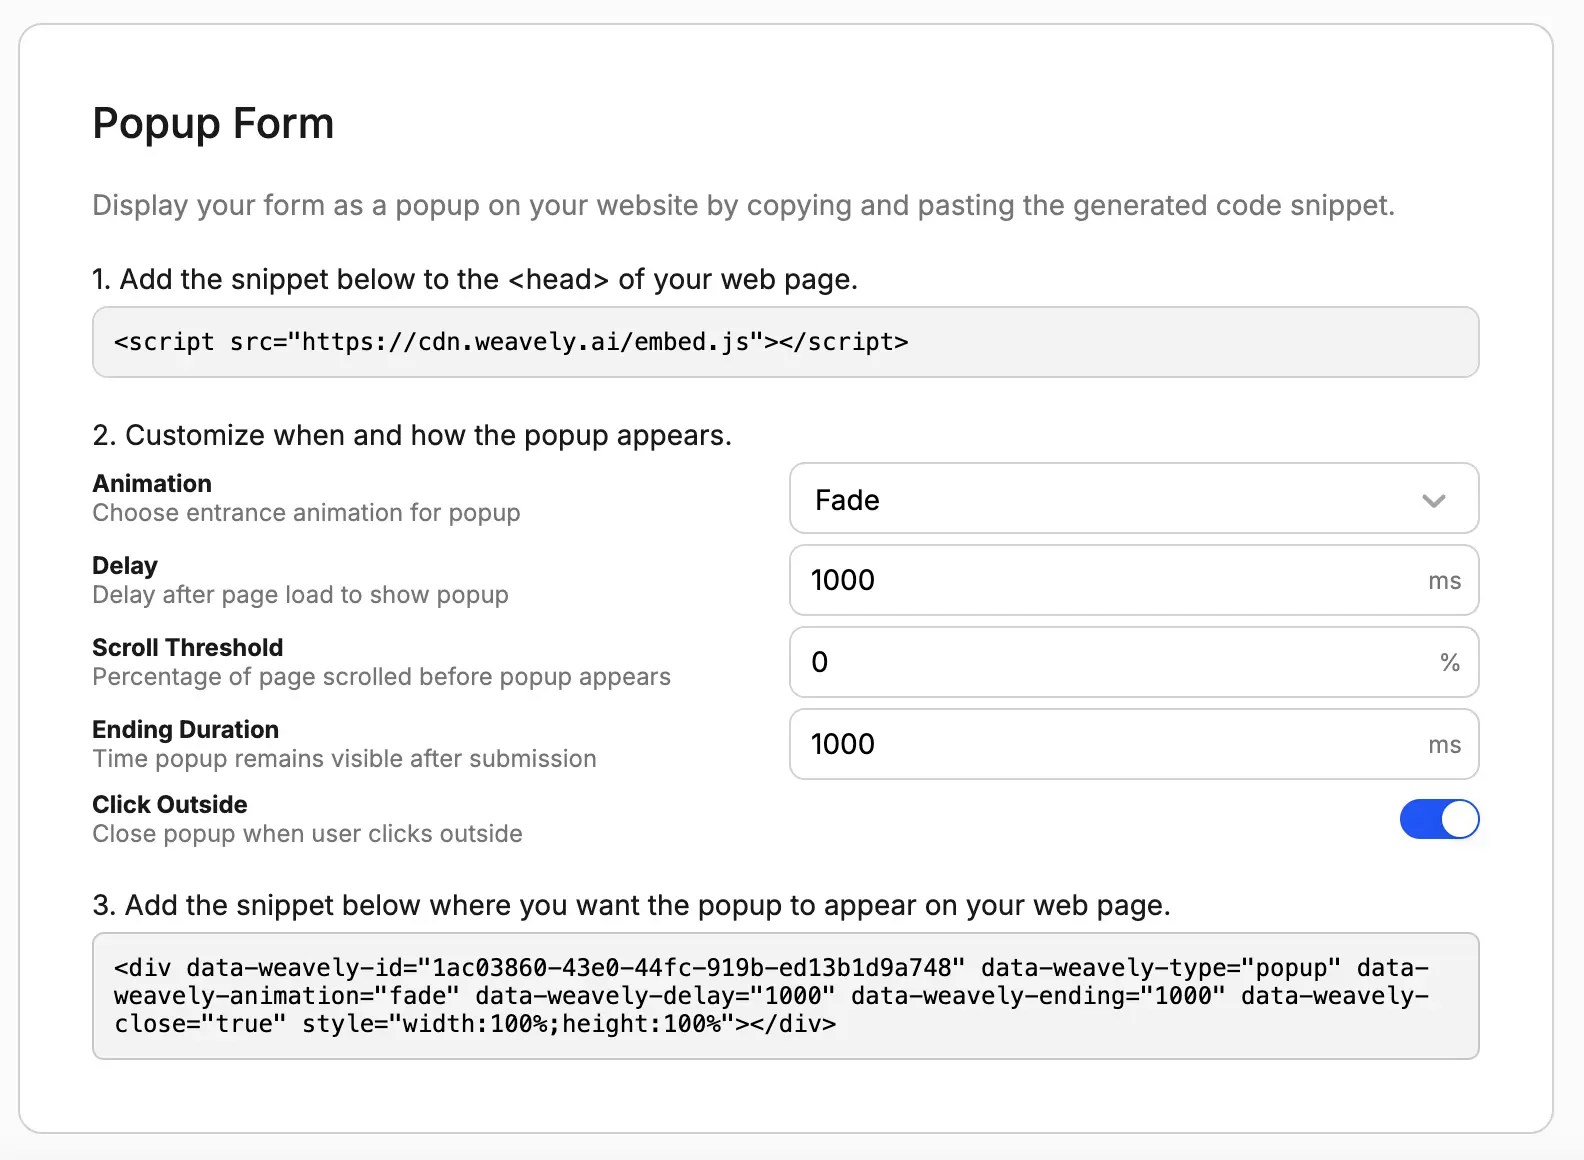Click step 1 instruction about the head snippet
The image size is (1584, 1160).
click(475, 279)
